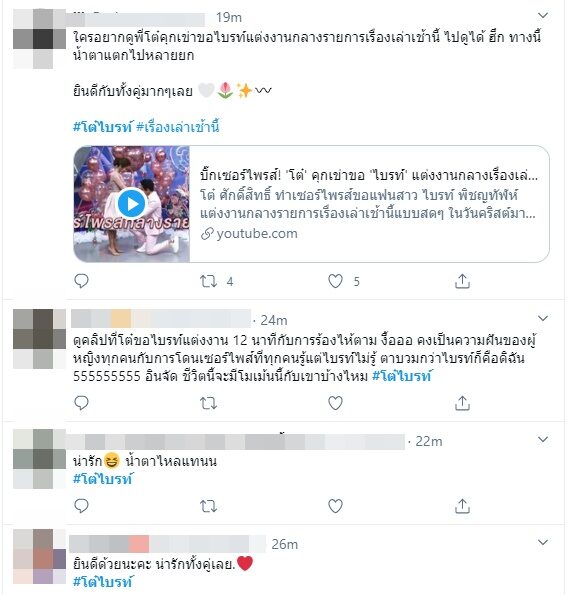Open the youtube.com link card title

[x=368, y=175]
